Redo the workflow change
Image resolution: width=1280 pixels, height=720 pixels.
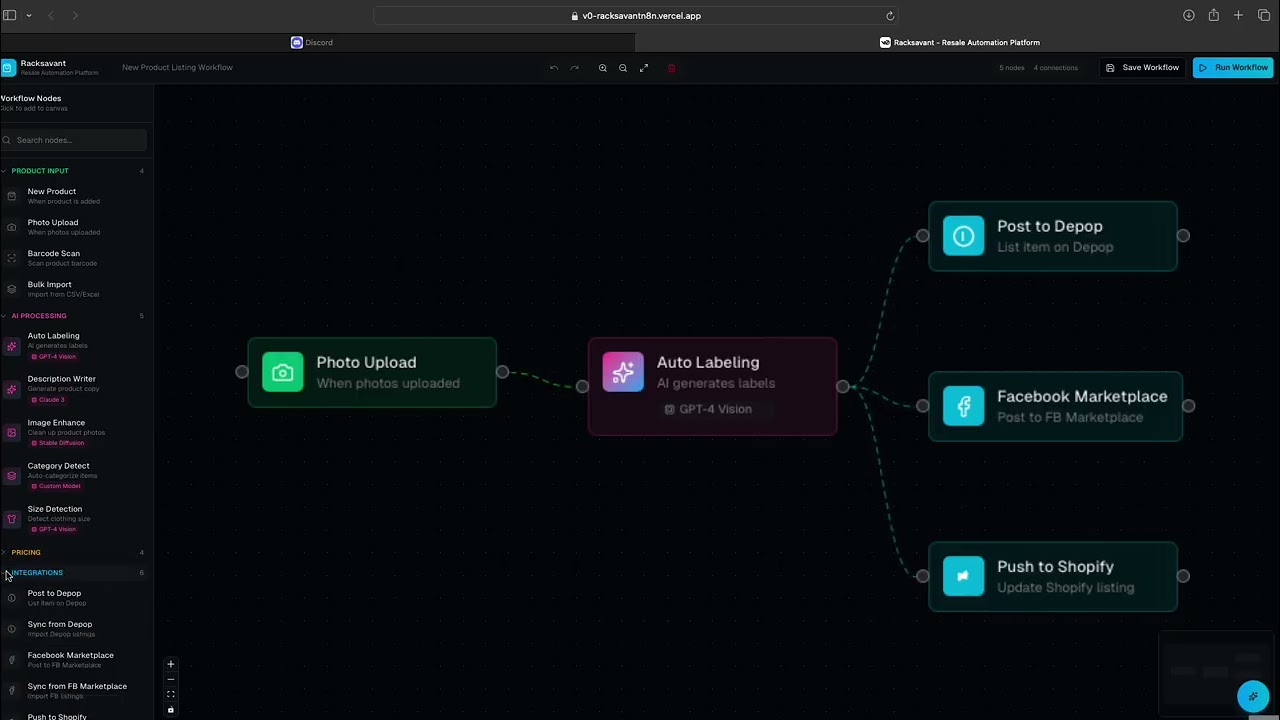click(575, 68)
